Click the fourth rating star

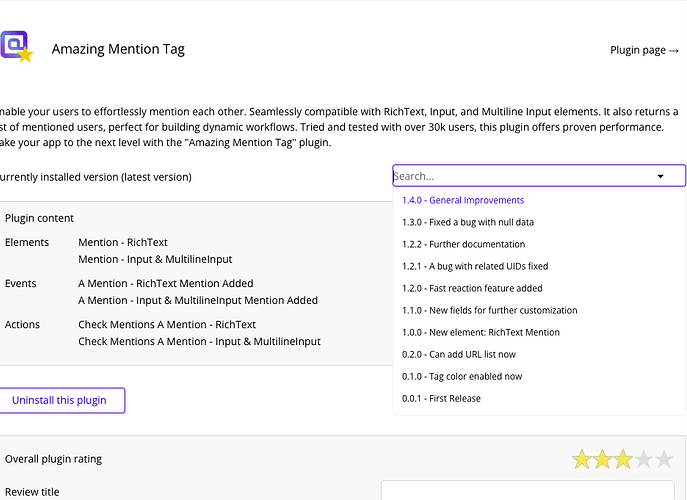[645, 460]
